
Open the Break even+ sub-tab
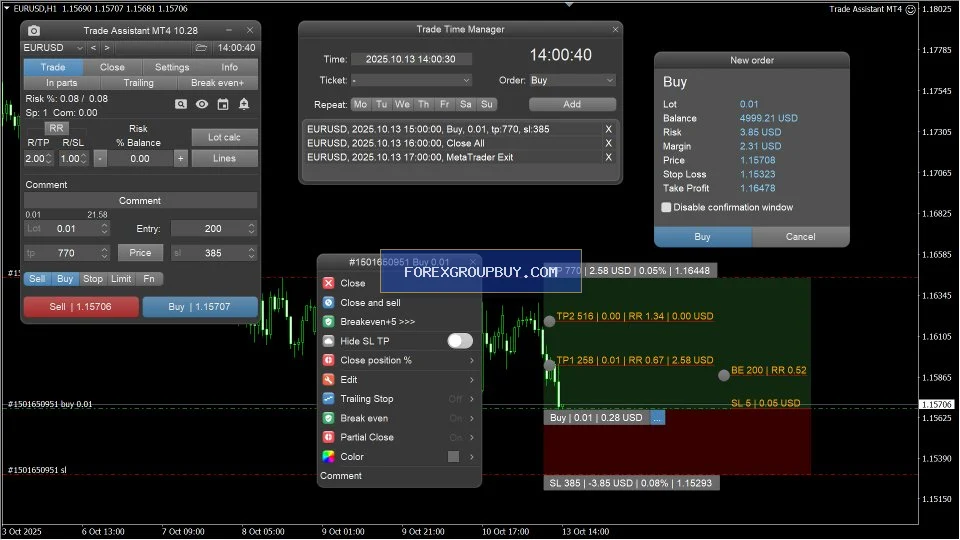pyautogui.click(x=217, y=83)
